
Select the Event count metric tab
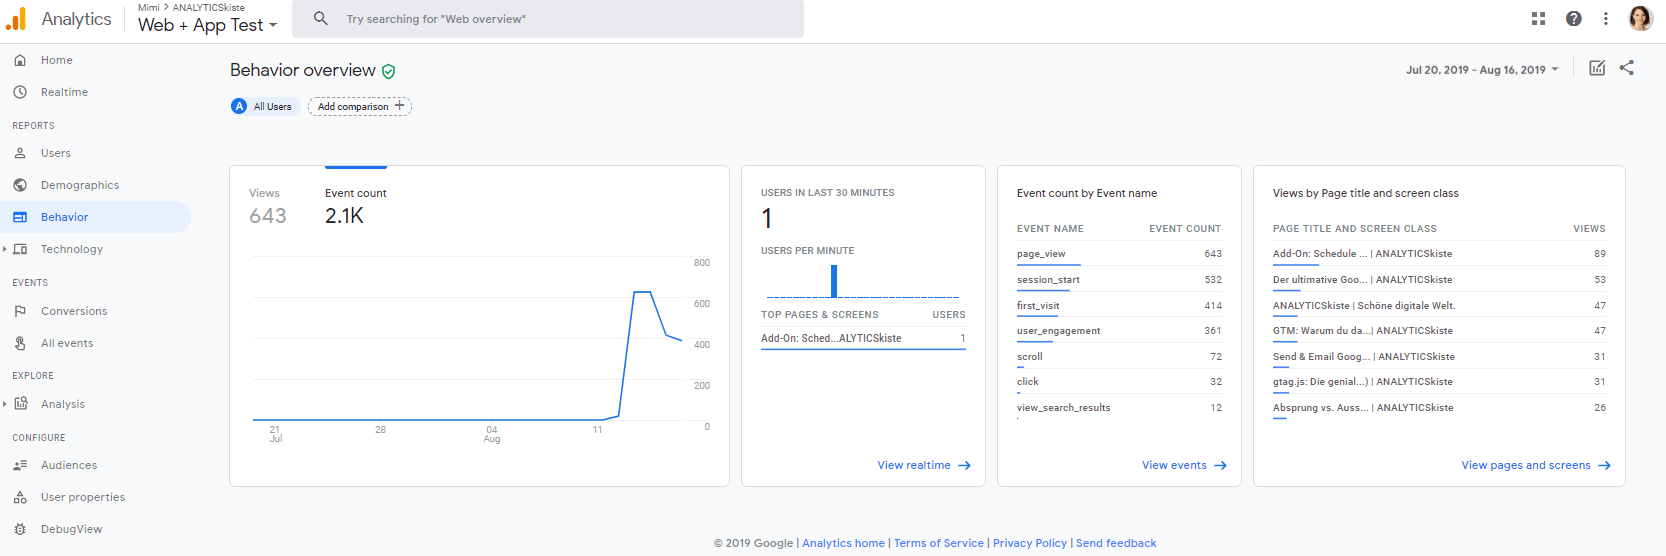click(355, 206)
